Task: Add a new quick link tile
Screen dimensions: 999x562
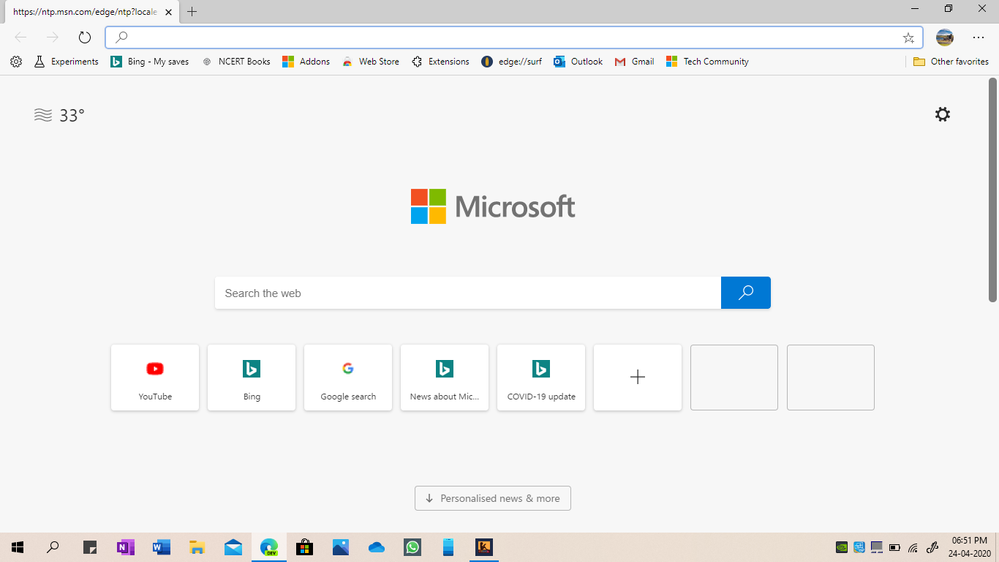Action: point(637,378)
